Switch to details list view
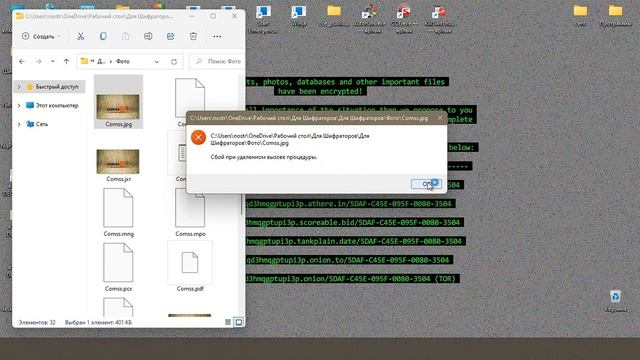This screenshot has width=640, height=360. (228, 322)
